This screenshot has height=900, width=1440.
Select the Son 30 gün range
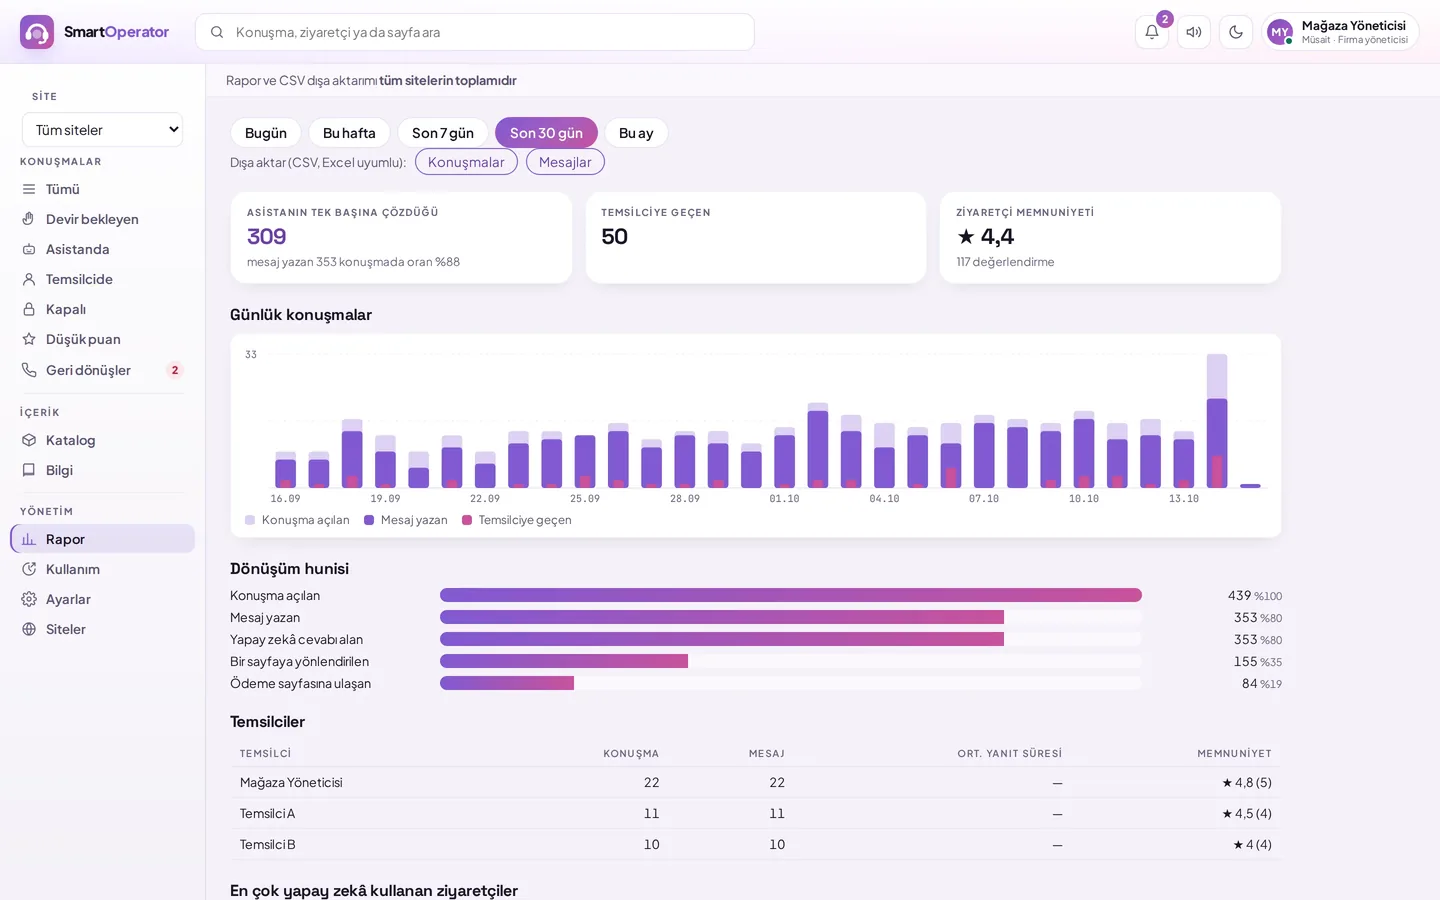pyautogui.click(x=546, y=133)
